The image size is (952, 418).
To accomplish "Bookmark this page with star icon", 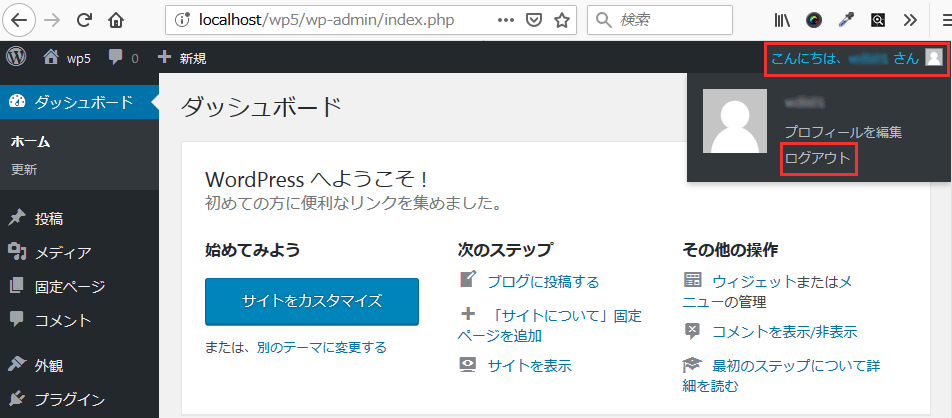I will coord(562,20).
